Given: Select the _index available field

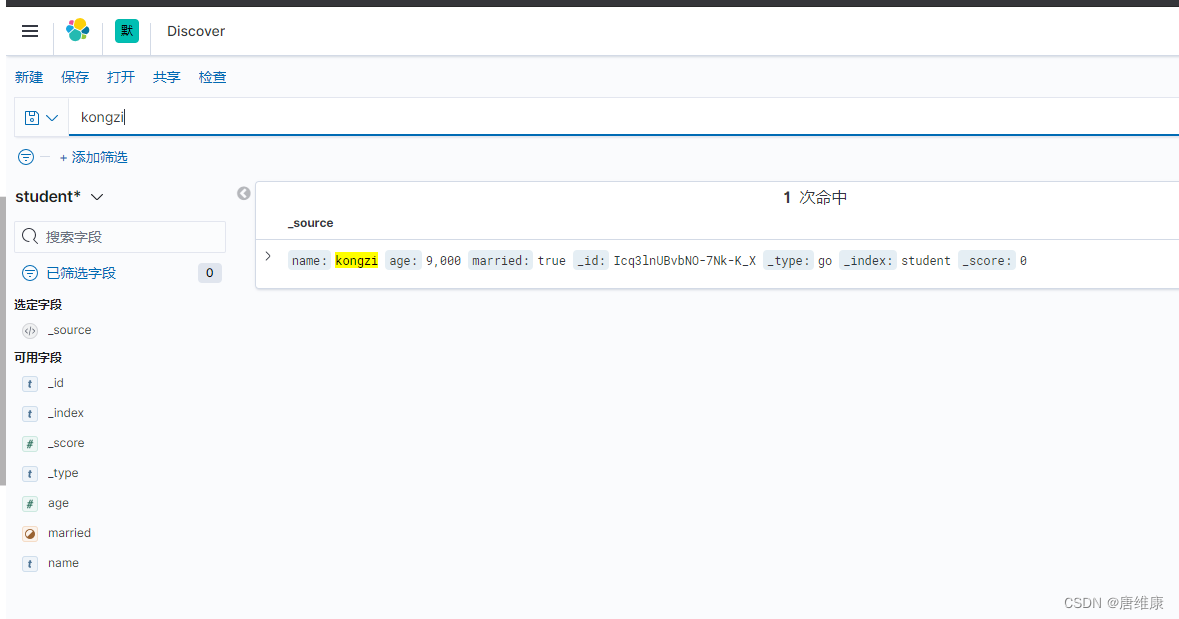Looking at the screenshot, I should point(65,413).
